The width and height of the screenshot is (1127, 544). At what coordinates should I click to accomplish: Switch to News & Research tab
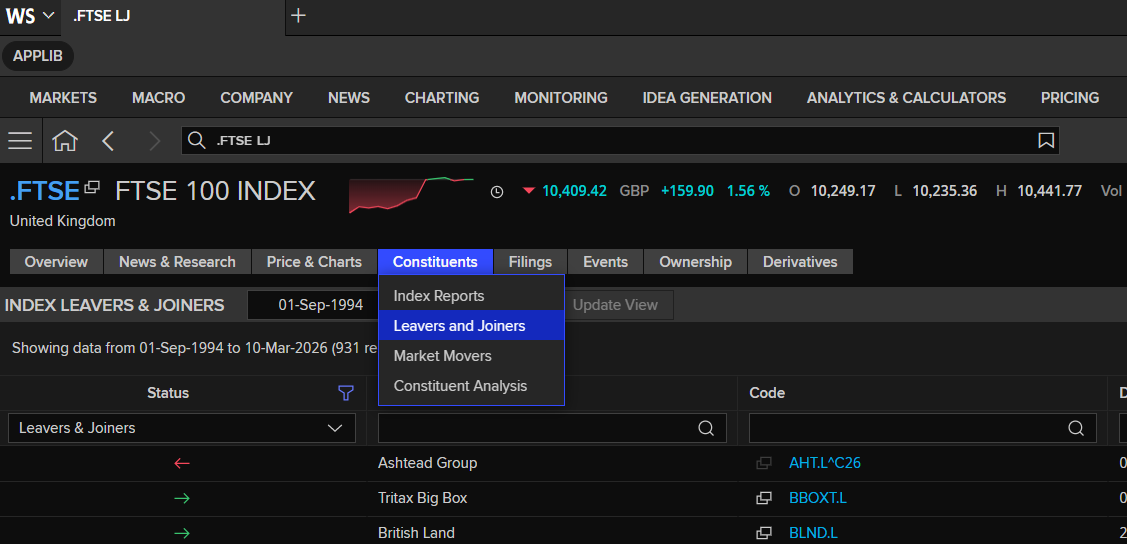[178, 262]
